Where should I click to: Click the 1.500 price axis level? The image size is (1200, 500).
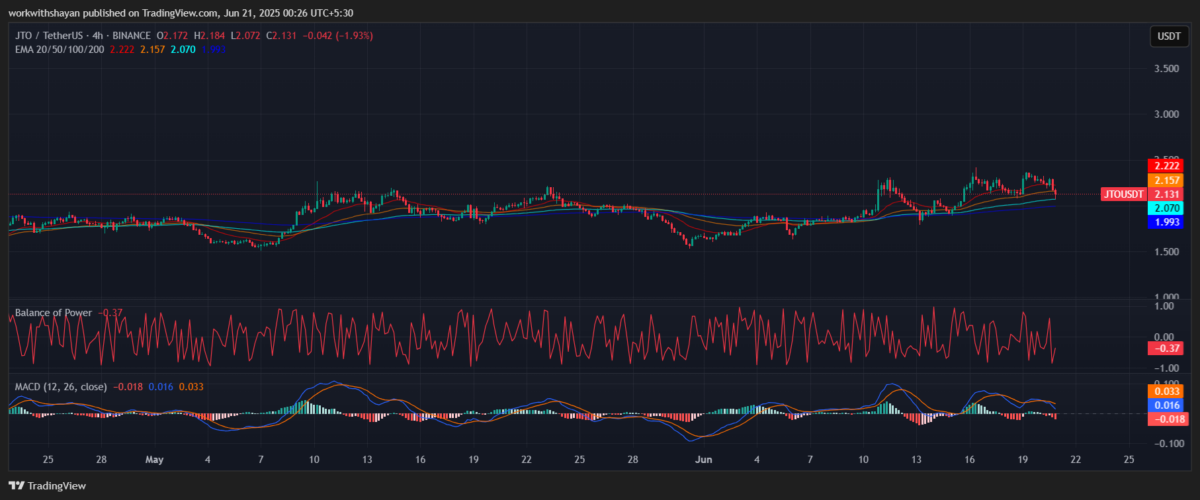(1166, 252)
